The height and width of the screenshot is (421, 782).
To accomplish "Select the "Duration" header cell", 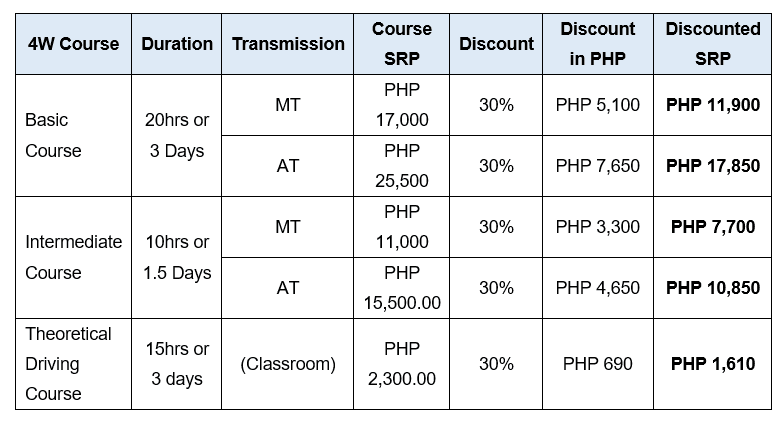I will (177, 44).
